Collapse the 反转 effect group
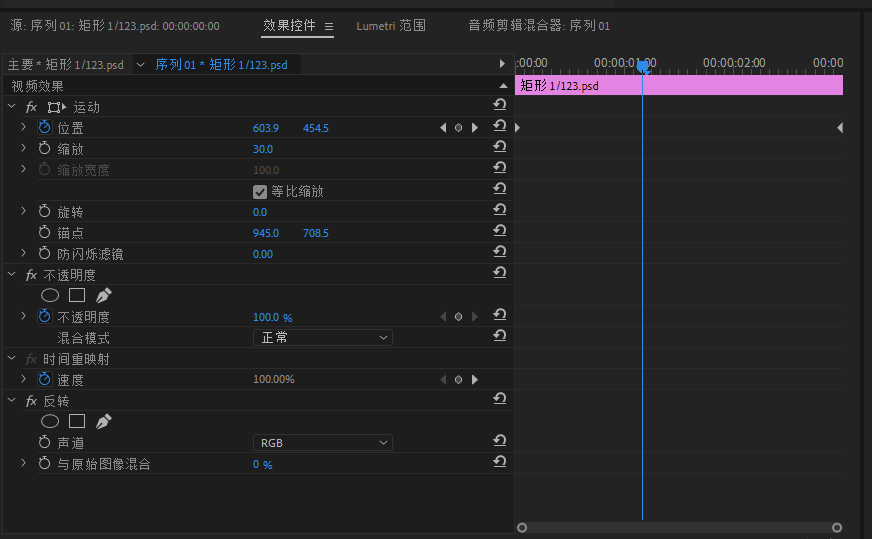The height and width of the screenshot is (539, 872). click(x=12, y=400)
